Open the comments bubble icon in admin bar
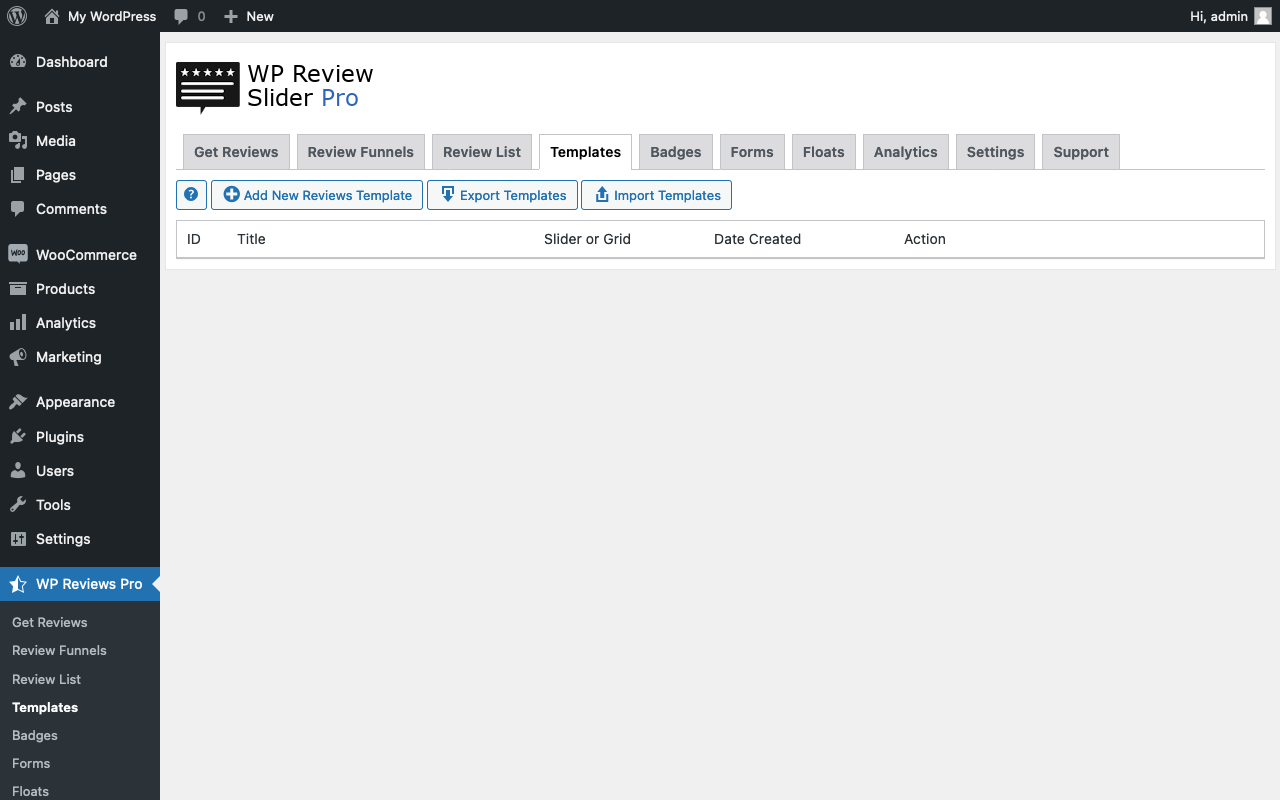Viewport: 1280px width, 800px height. (x=181, y=16)
